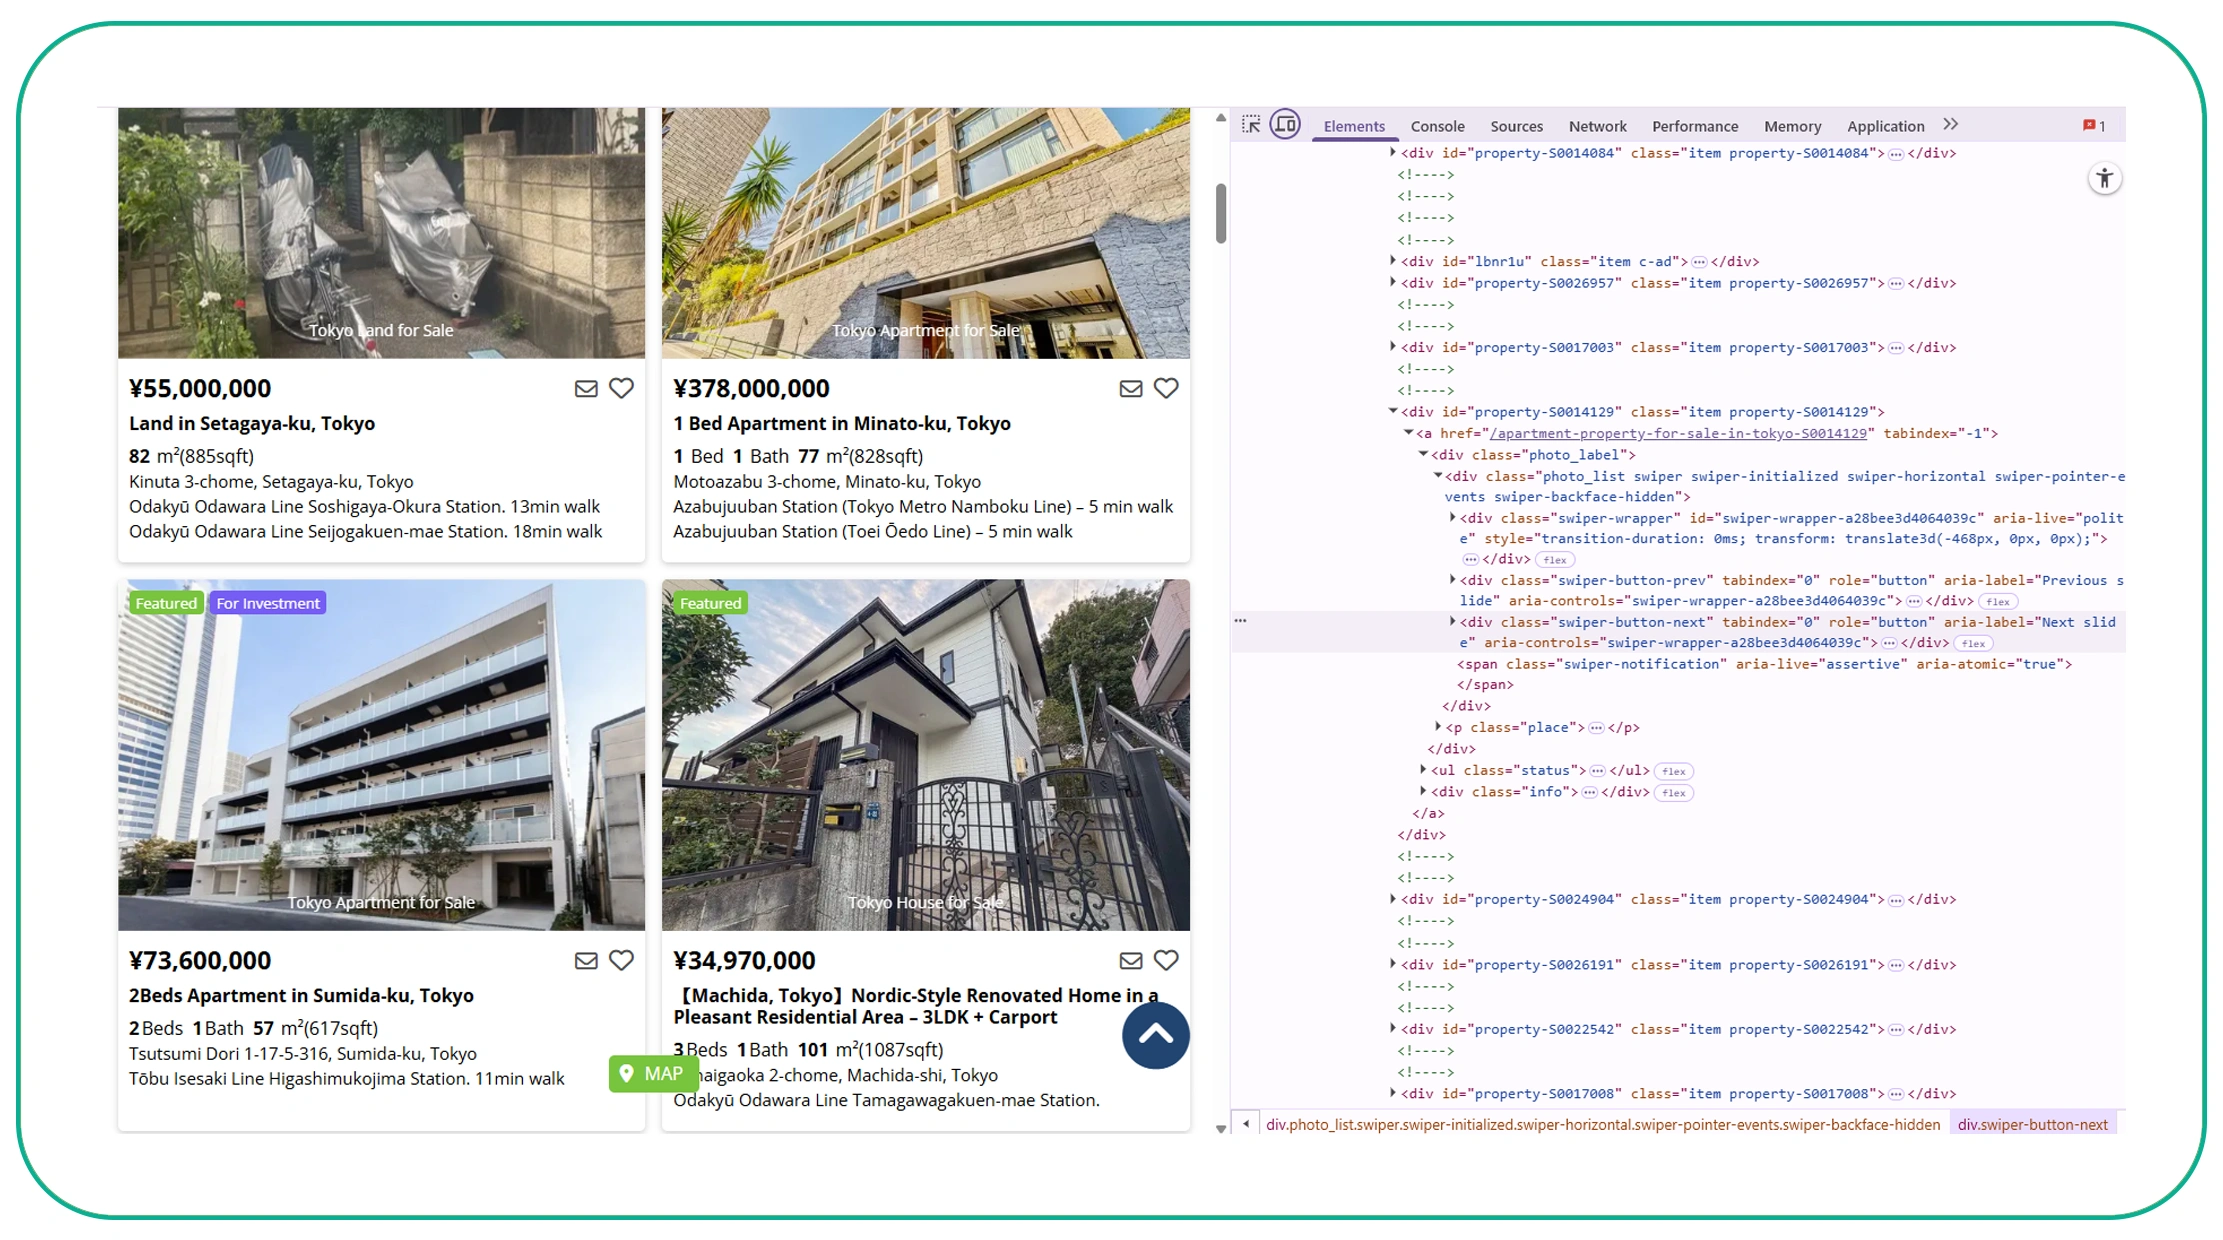
Task: Open the accessibility icon near top right
Action: click(2105, 178)
